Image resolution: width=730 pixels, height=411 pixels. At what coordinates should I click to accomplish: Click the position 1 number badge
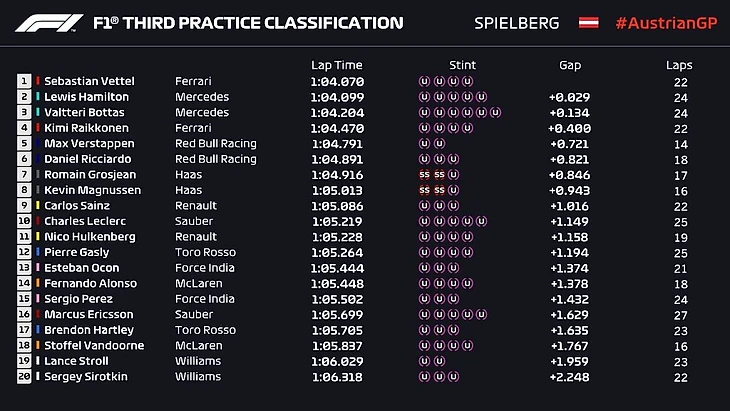click(24, 81)
